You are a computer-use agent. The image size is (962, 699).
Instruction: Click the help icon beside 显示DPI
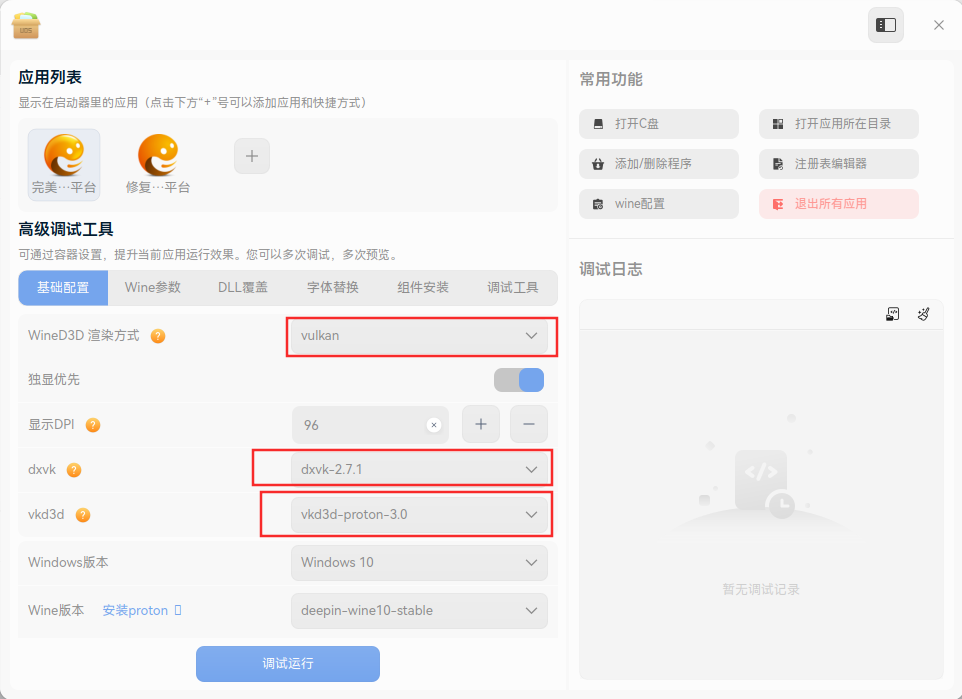(93, 425)
